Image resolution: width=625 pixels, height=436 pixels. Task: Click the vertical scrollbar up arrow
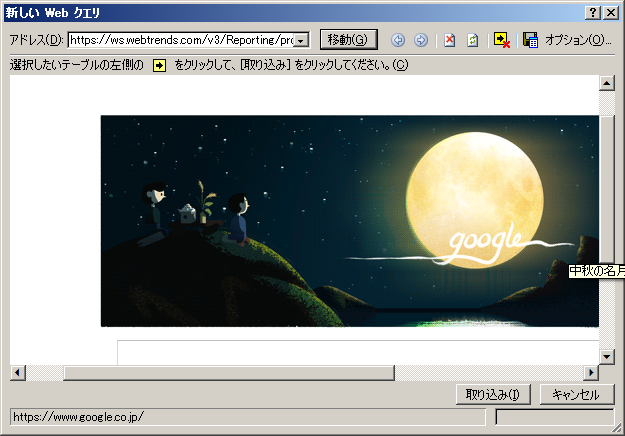point(606,84)
